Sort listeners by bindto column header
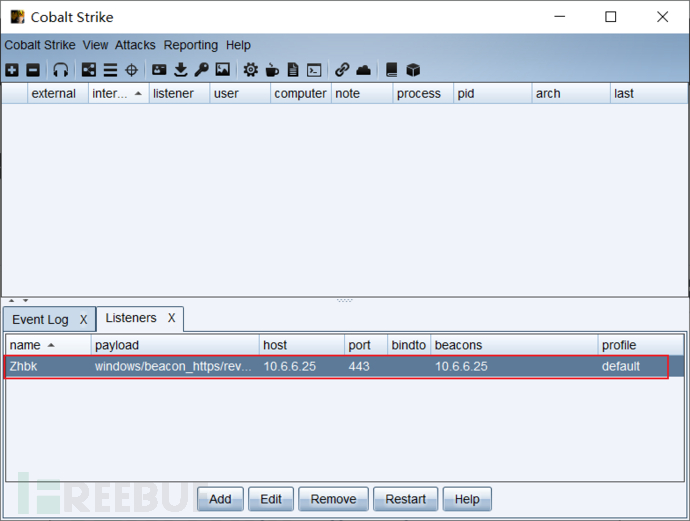The height and width of the screenshot is (521, 690). tap(409, 345)
